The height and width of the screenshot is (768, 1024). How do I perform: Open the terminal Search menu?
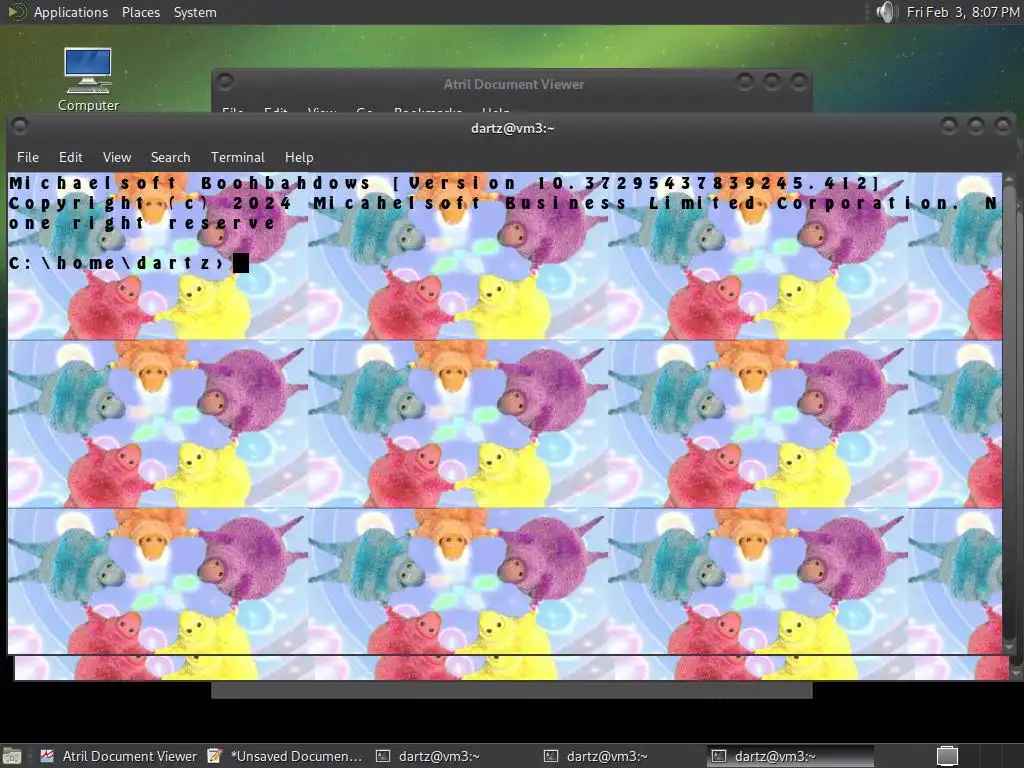(x=170, y=157)
